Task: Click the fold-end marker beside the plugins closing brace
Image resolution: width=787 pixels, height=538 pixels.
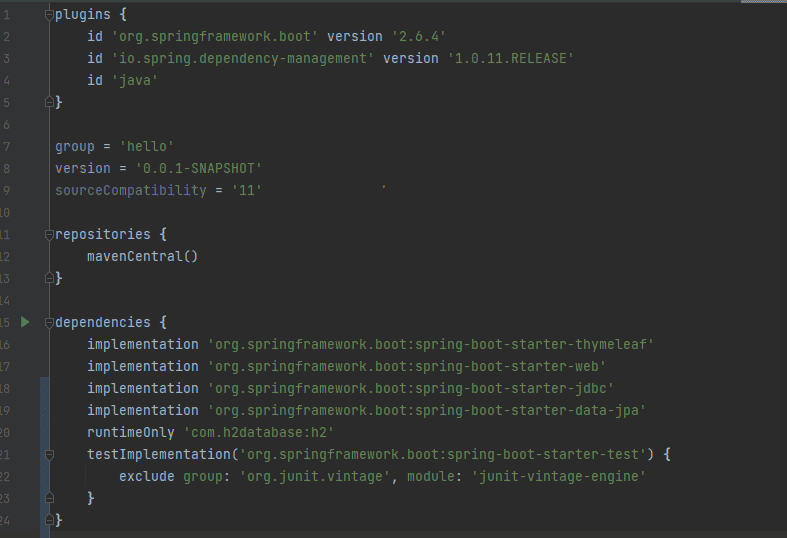Action: (x=48, y=103)
